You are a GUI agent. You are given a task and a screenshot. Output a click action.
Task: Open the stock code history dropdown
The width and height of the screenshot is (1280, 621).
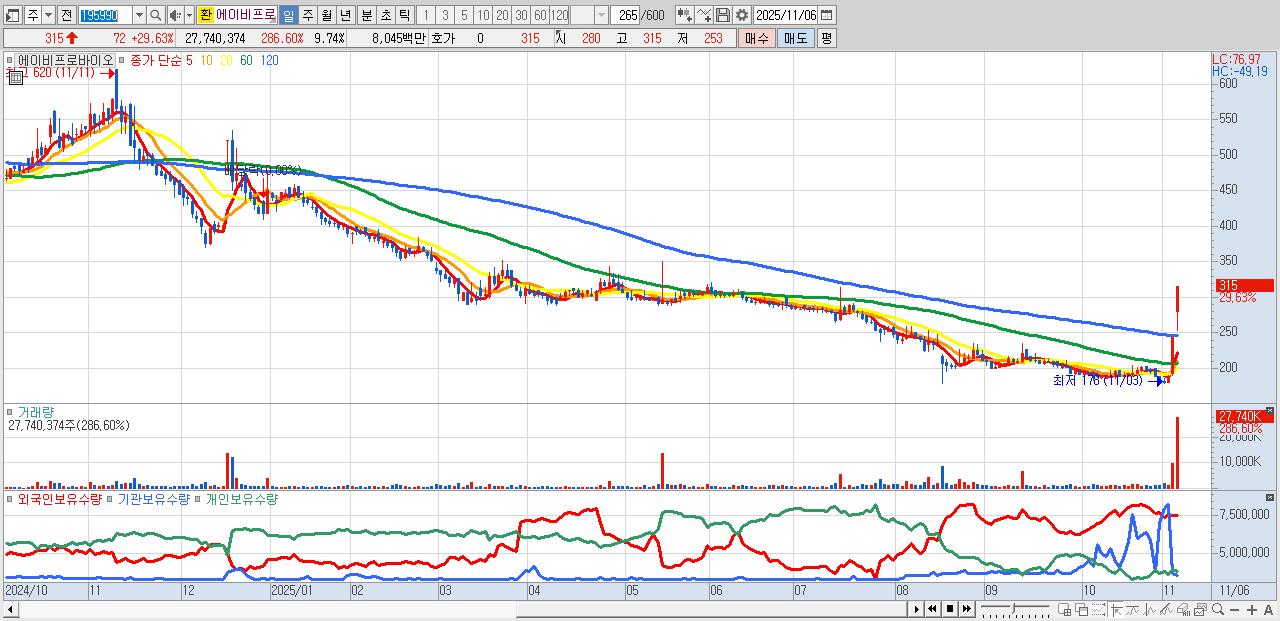[x=140, y=15]
